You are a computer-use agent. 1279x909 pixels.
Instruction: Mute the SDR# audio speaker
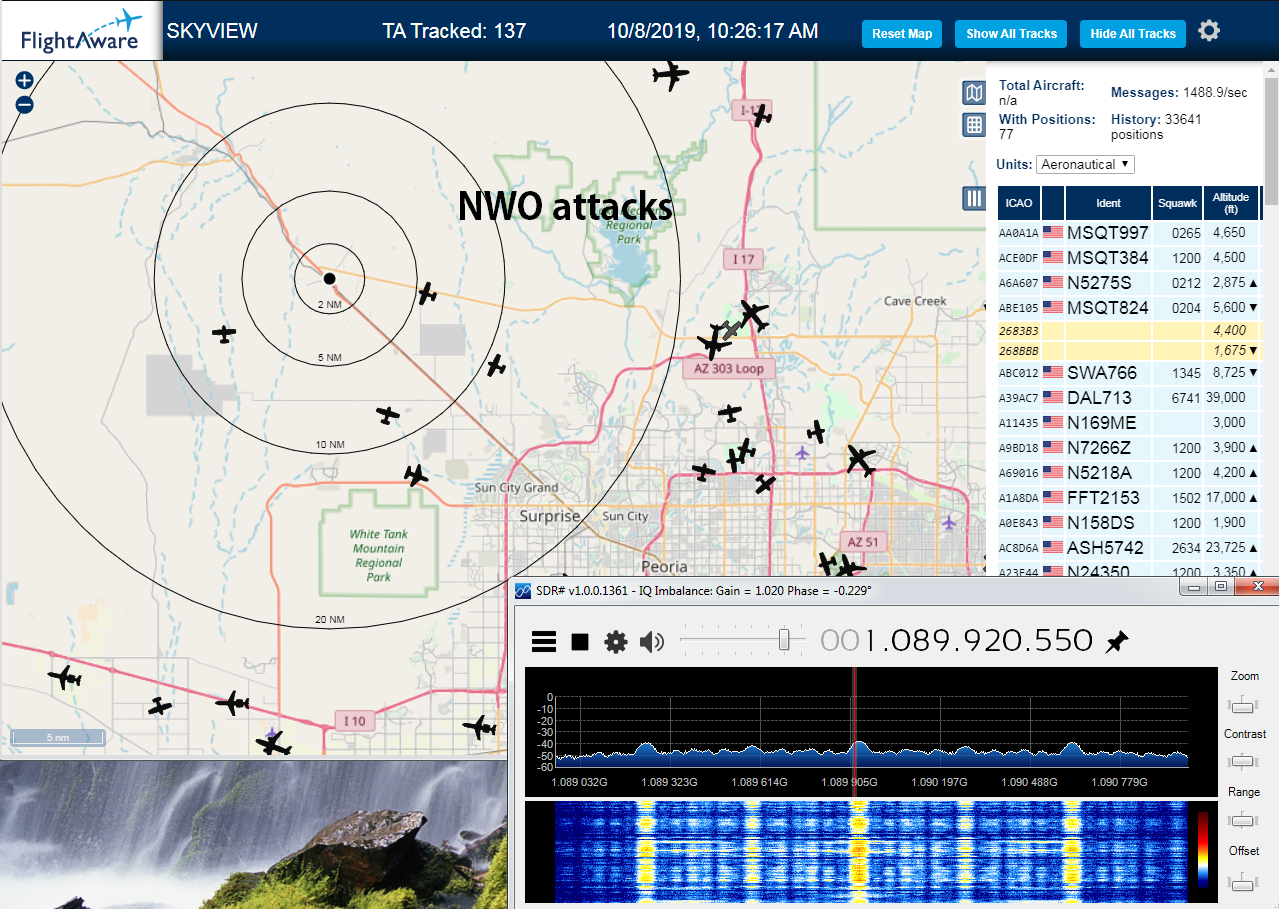click(x=652, y=642)
